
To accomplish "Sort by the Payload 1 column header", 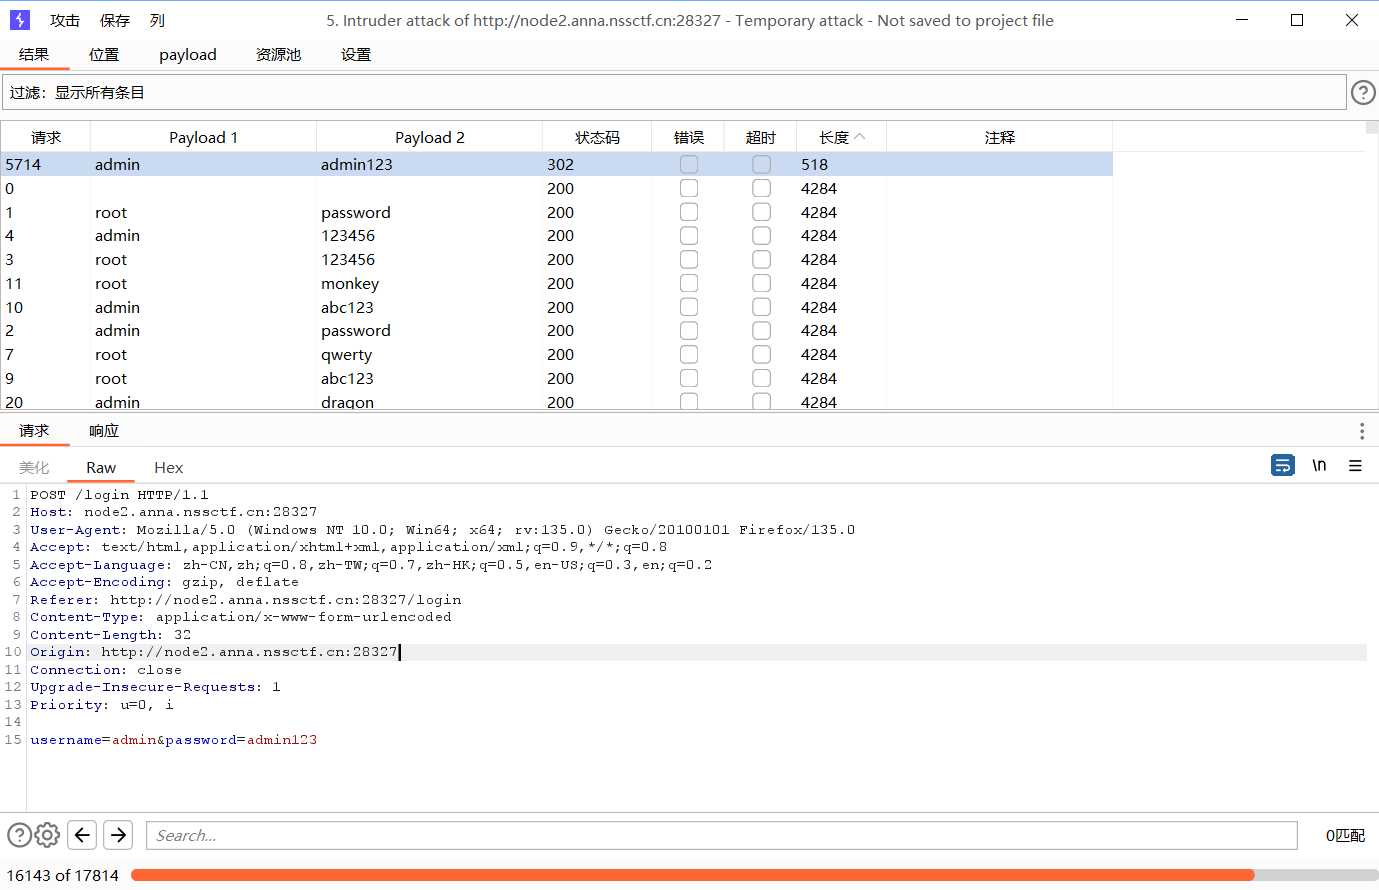I will pos(204,137).
